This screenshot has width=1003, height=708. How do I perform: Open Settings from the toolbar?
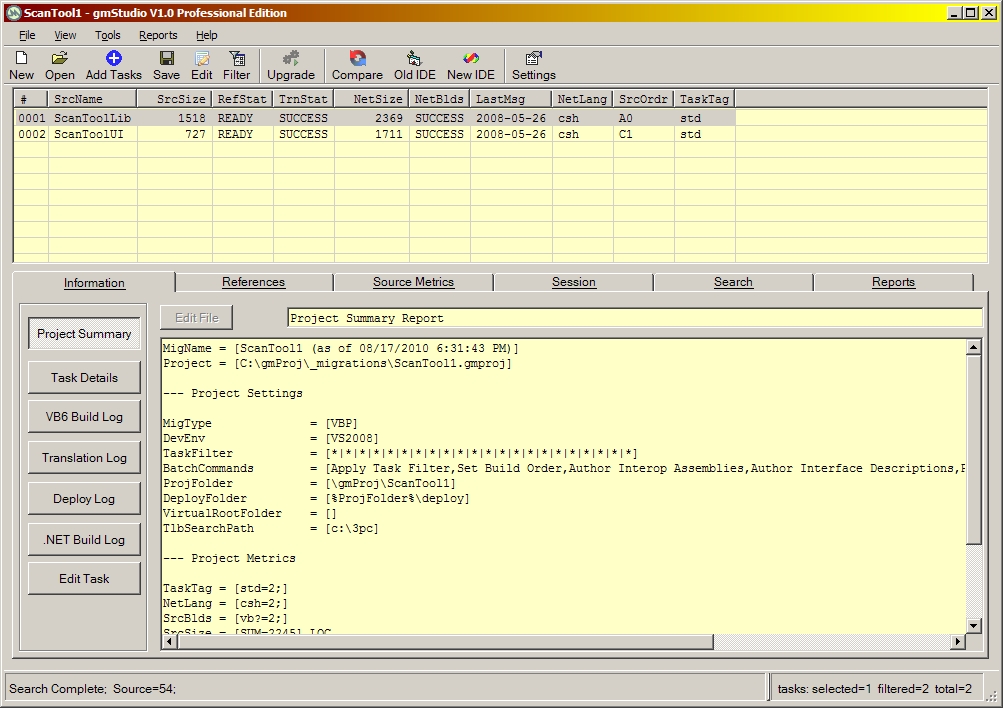(533, 59)
